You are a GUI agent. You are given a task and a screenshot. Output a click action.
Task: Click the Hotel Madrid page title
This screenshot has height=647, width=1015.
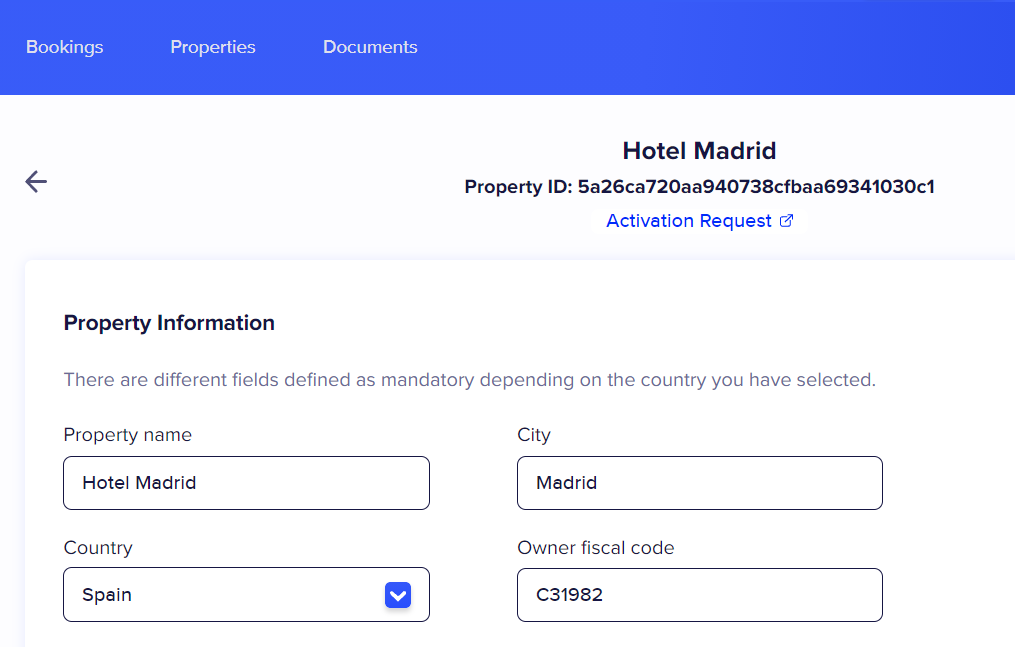[x=699, y=151]
